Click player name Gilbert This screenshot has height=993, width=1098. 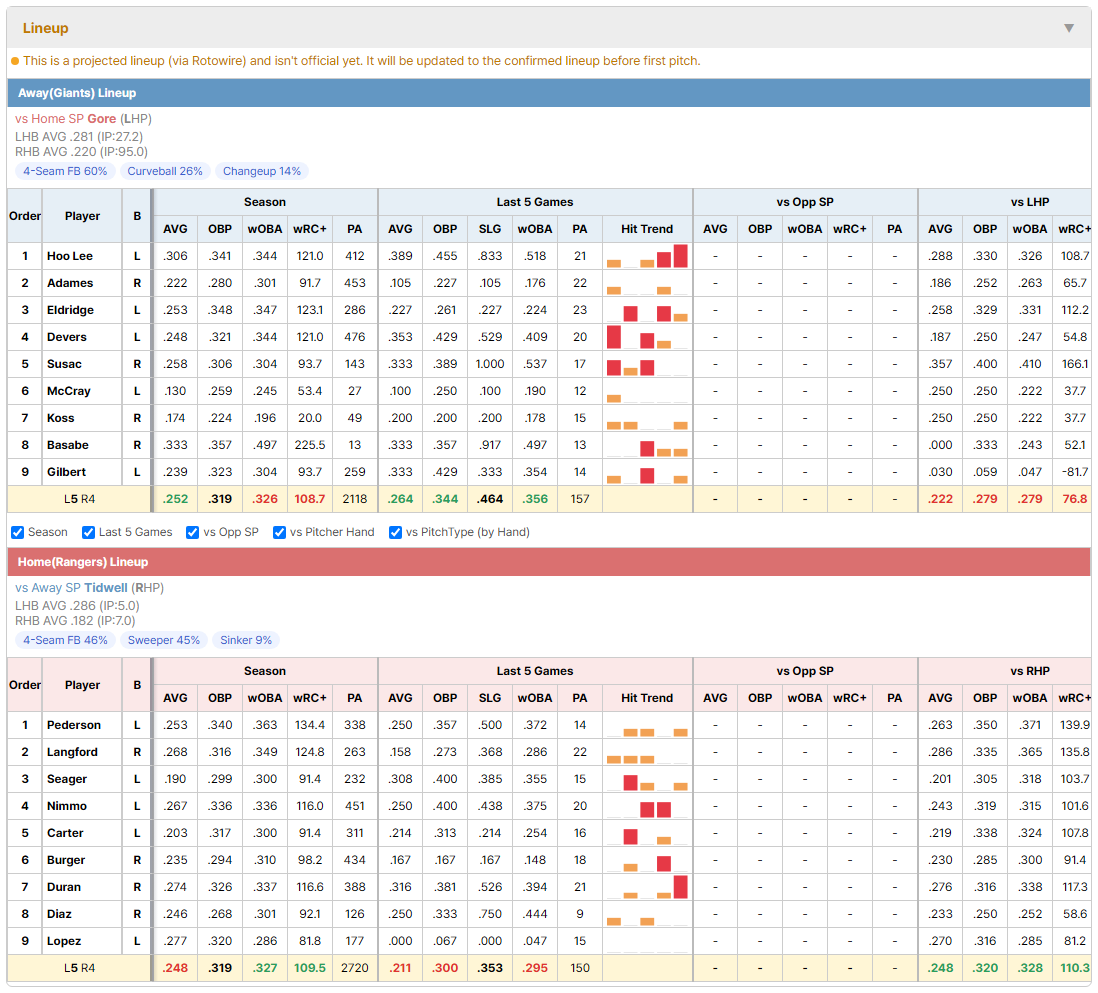tap(67, 472)
